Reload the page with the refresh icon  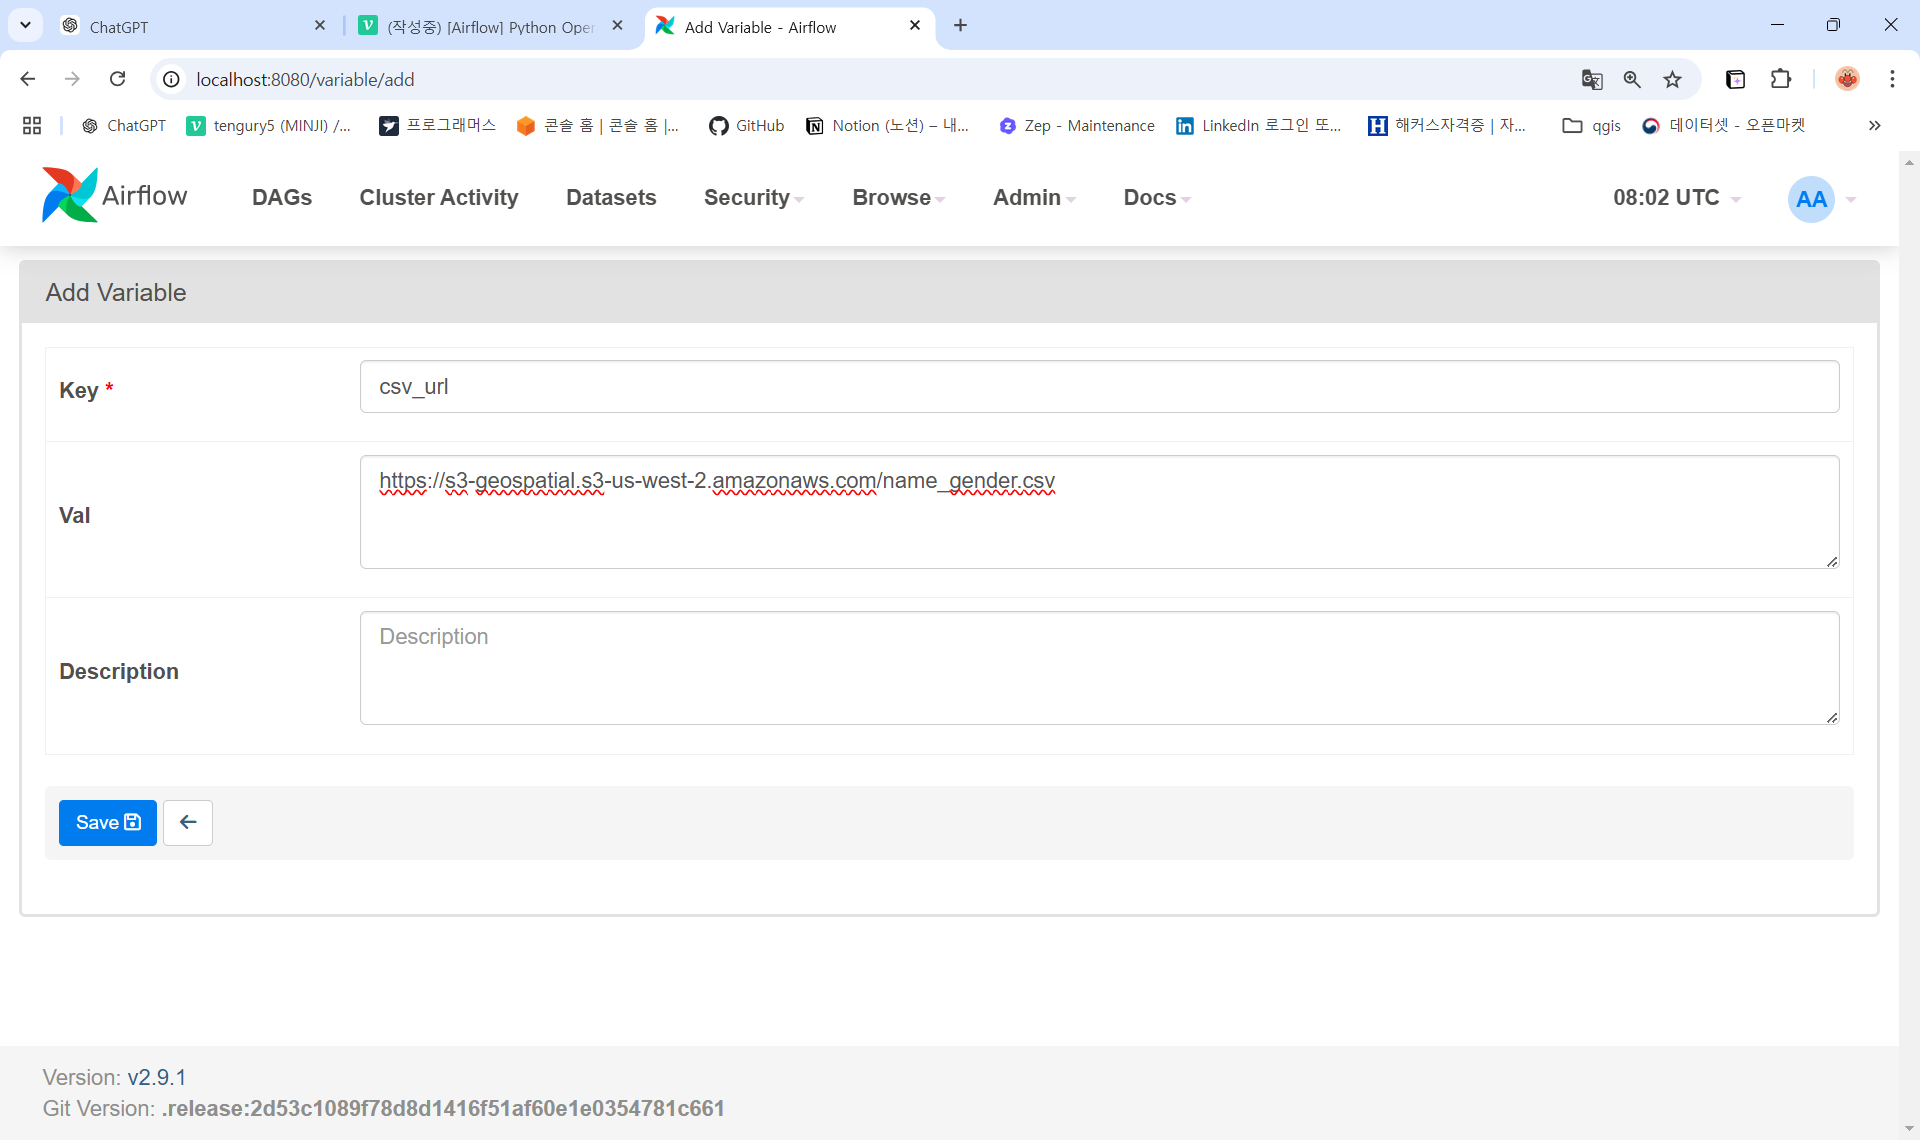click(118, 79)
